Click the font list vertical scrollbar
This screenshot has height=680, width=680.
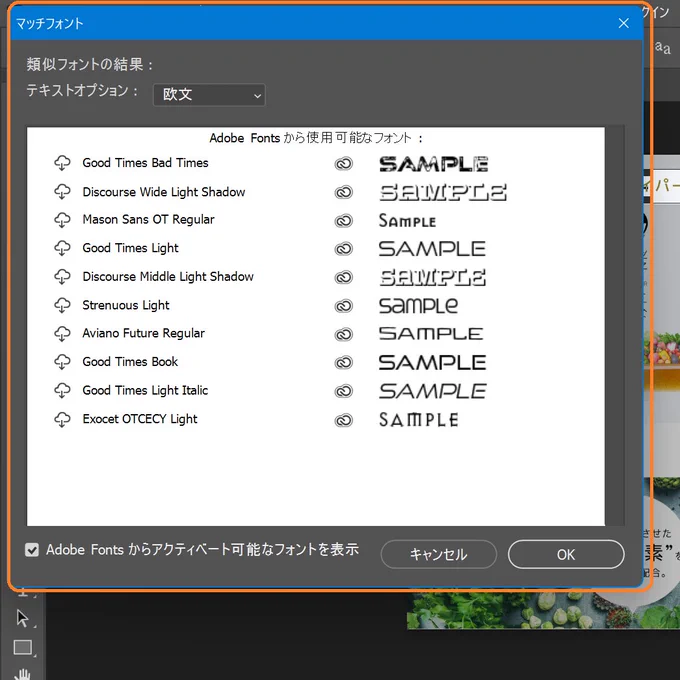[x=615, y=326]
